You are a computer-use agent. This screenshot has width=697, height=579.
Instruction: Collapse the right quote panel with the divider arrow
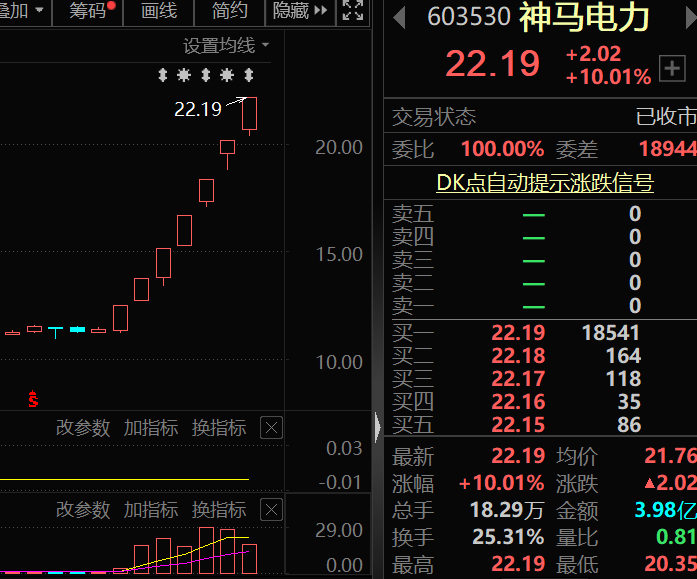click(377, 428)
